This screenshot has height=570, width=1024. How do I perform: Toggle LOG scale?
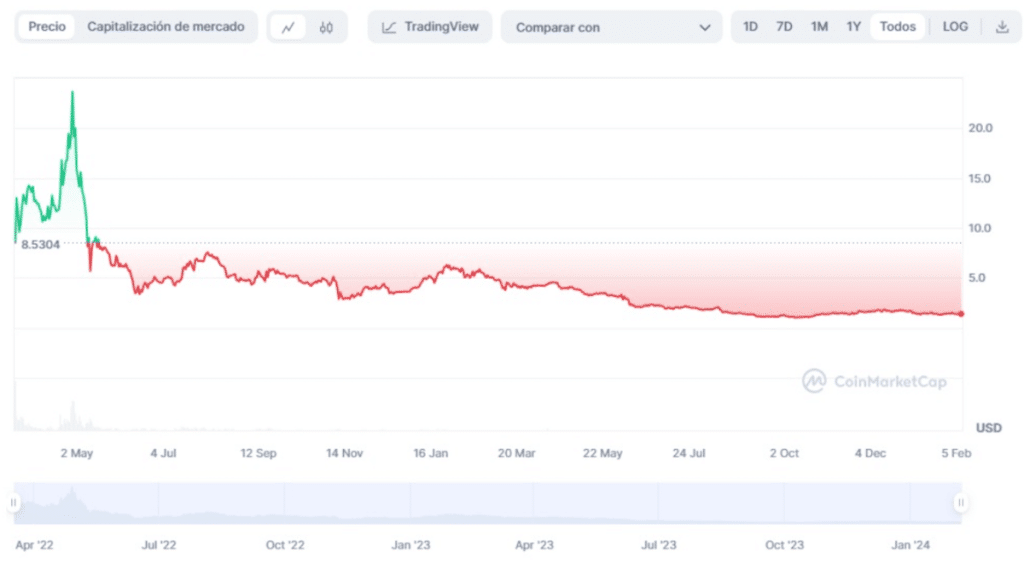click(955, 27)
